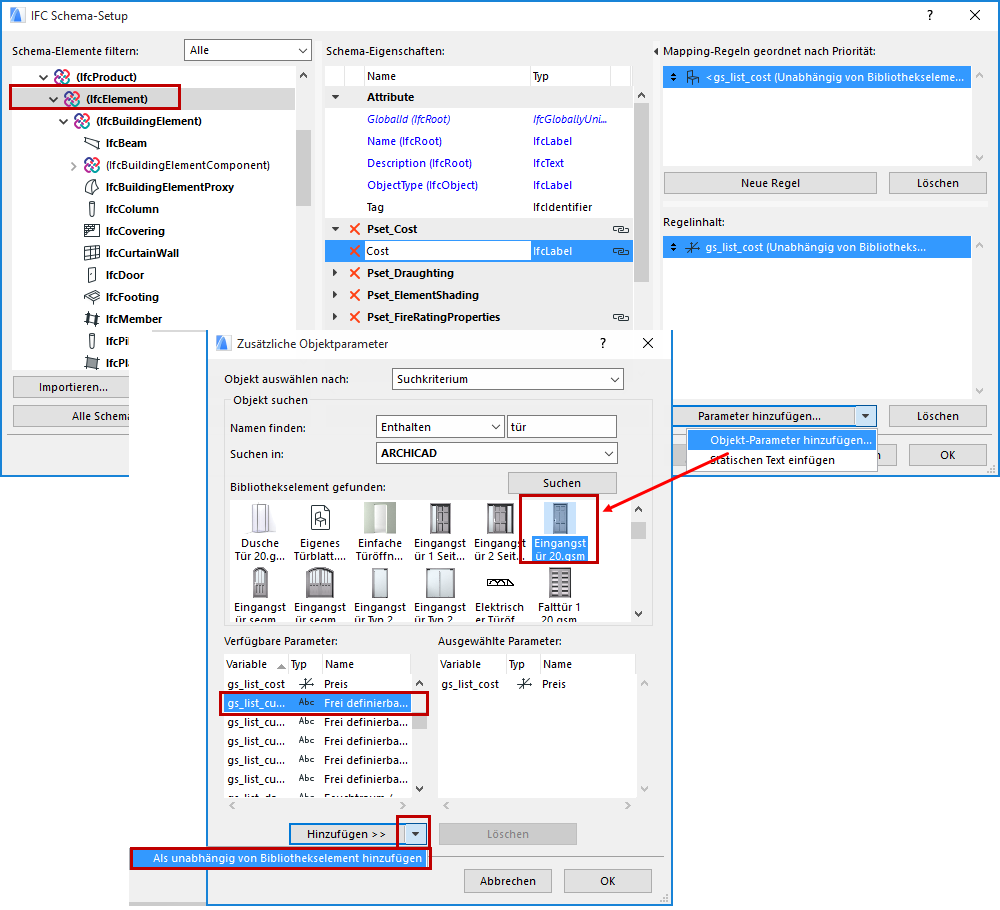Click into the search text field containing 'tür'

[562, 427]
